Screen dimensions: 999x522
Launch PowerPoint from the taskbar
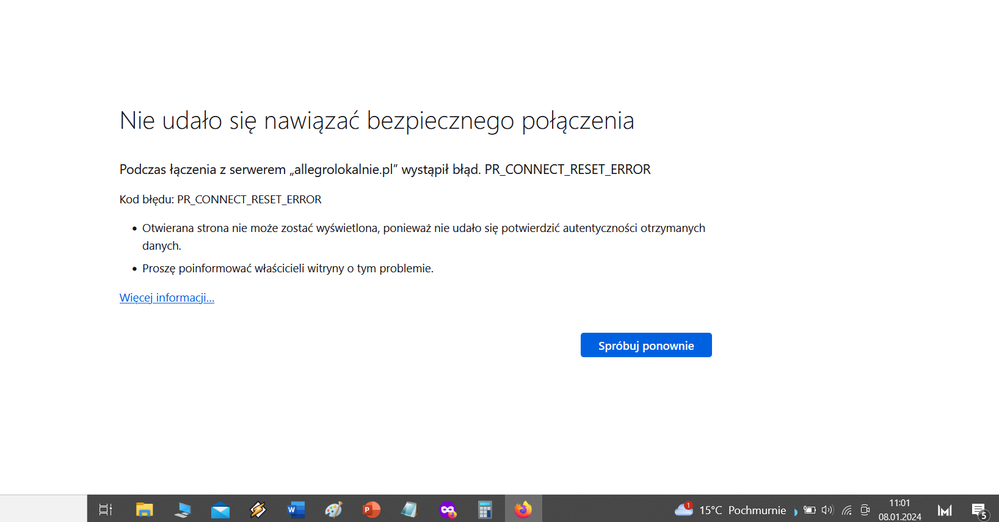[x=371, y=509]
